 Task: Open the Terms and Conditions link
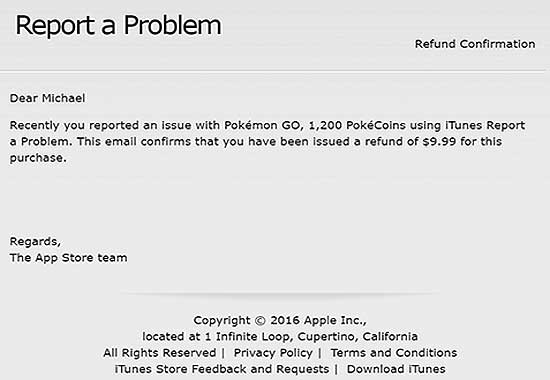coord(394,353)
